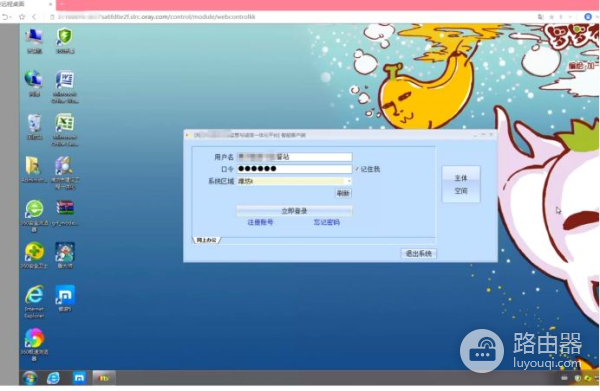Screen dimensions: 600x391
Task: Open the Maxthon browser desktop icon
Action: point(65,298)
